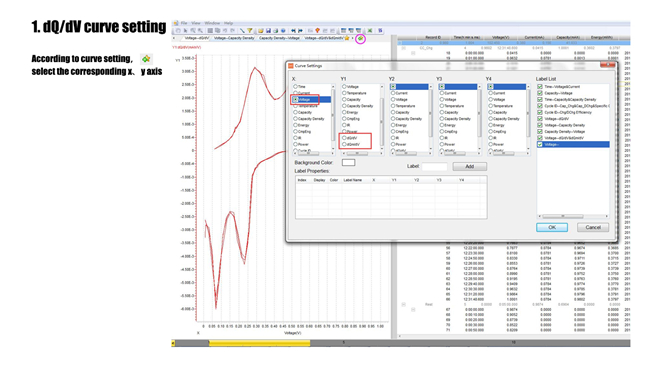Click the blue round help icon
The width and height of the screenshot is (650, 365).
pos(283,31)
